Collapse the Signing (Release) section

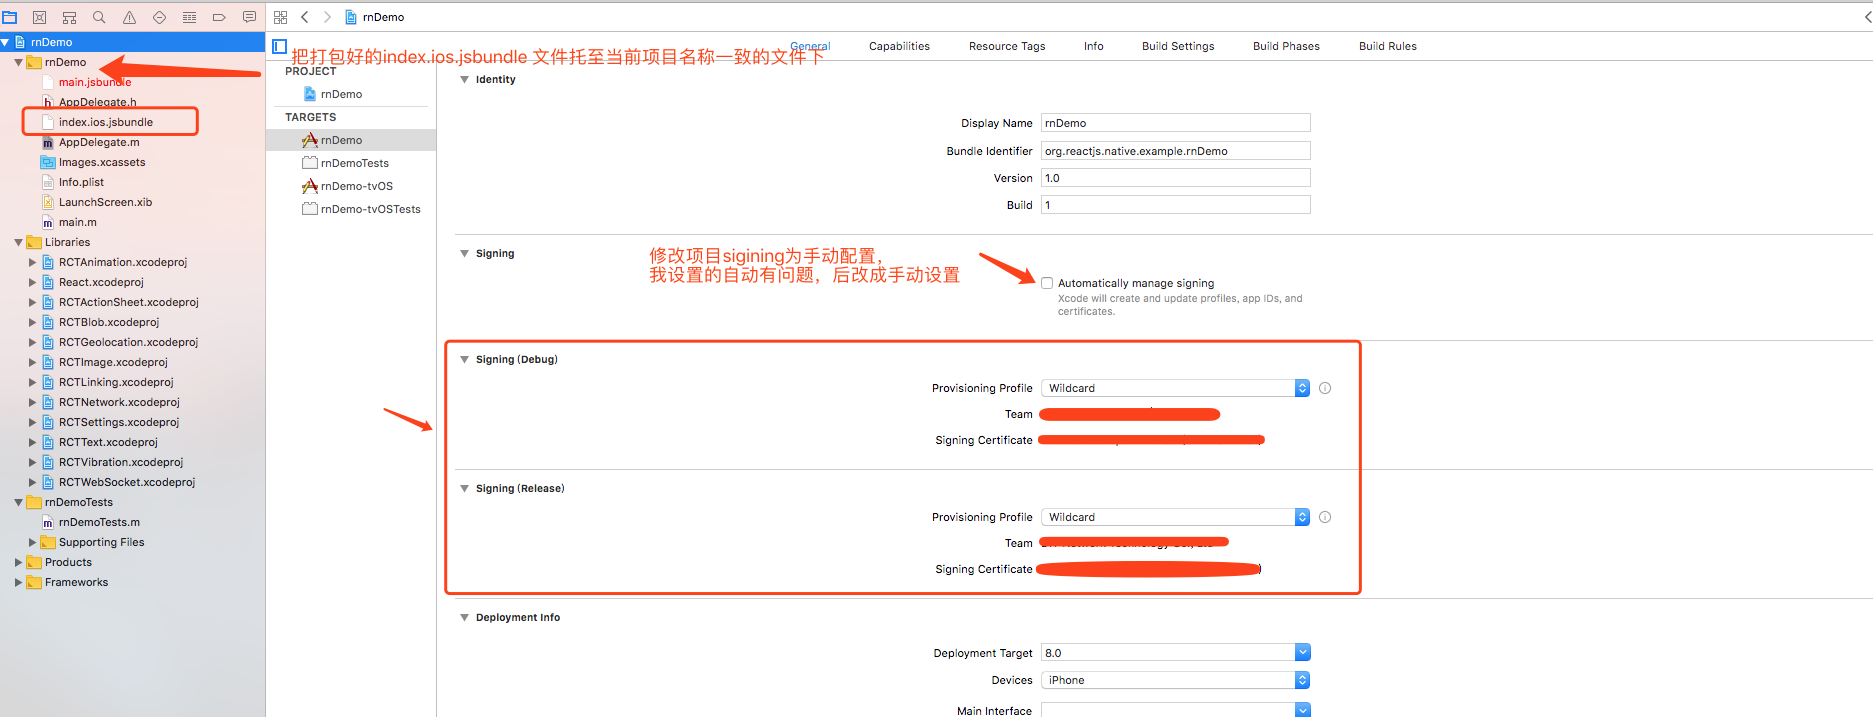tap(464, 488)
